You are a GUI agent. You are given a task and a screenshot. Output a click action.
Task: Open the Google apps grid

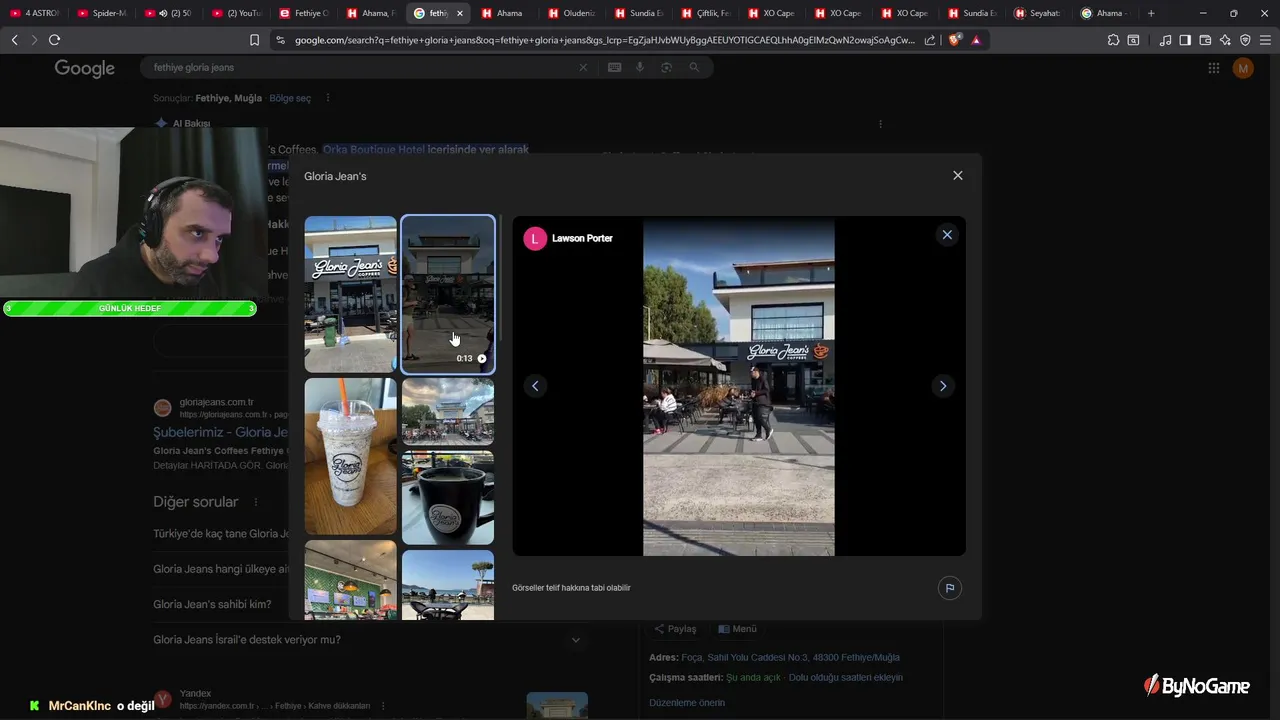coord(1213,68)
